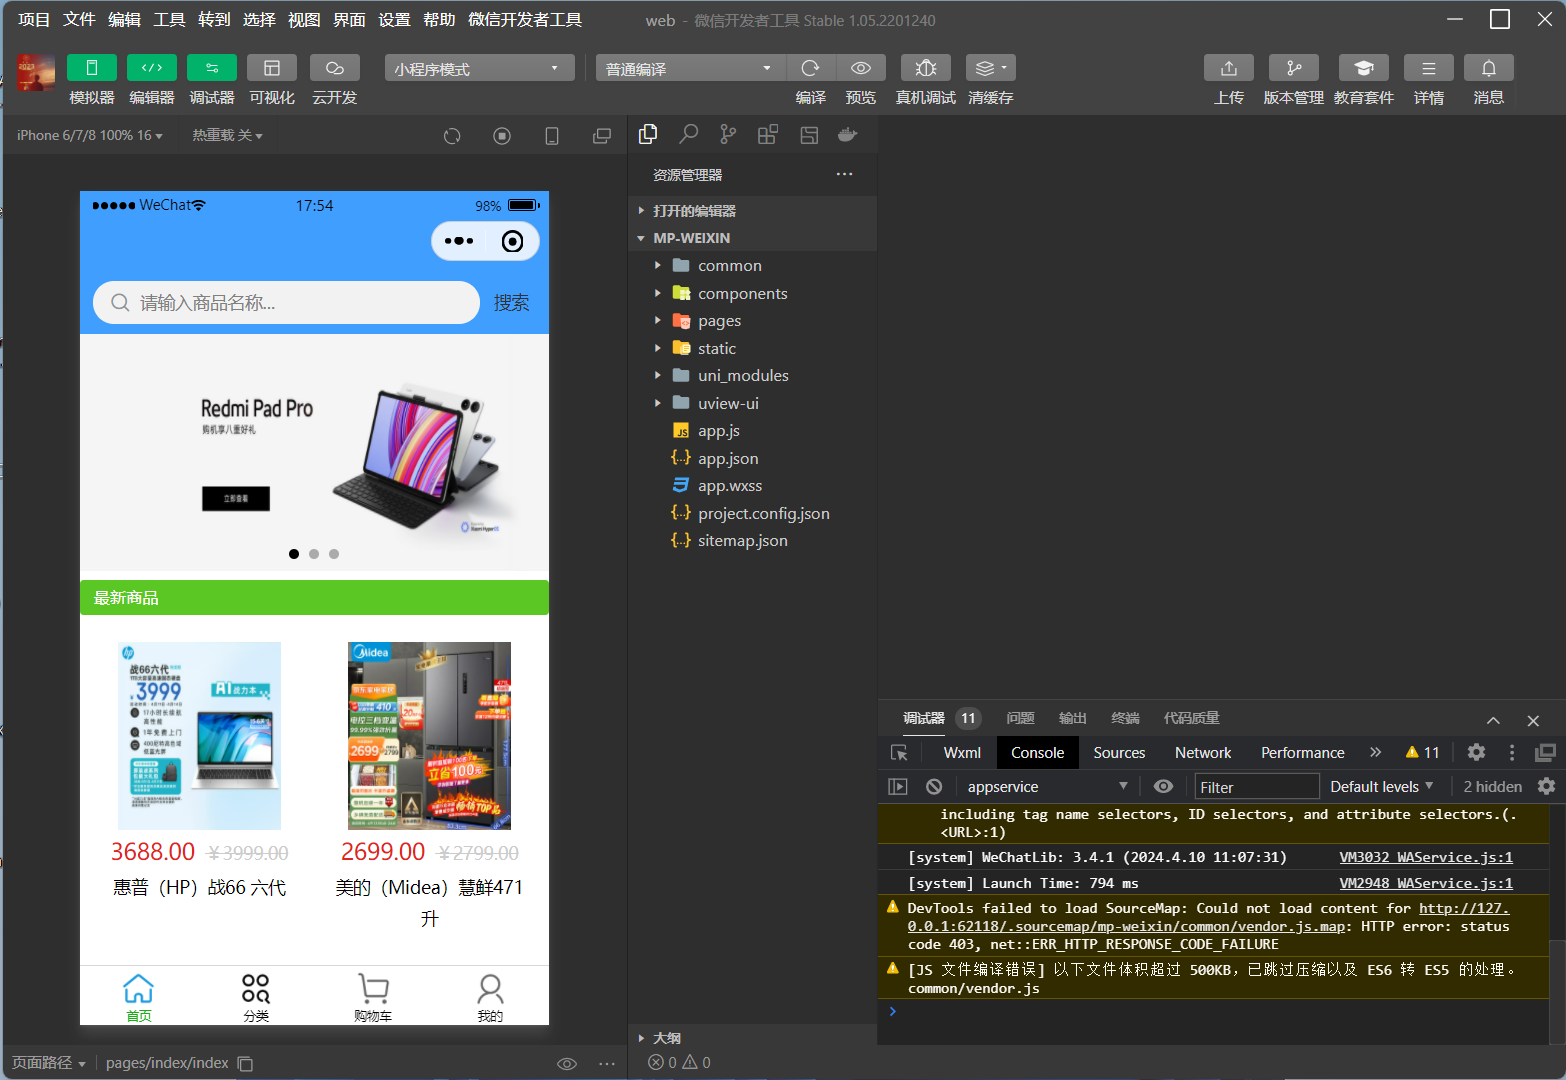Open devtools settings gear

(x=1476, y=752)
